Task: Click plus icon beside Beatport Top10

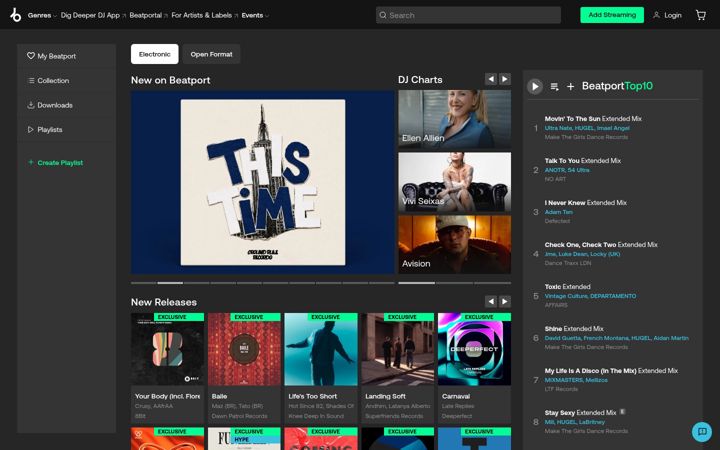Action: pyautogui.click(x=570, y=86)
